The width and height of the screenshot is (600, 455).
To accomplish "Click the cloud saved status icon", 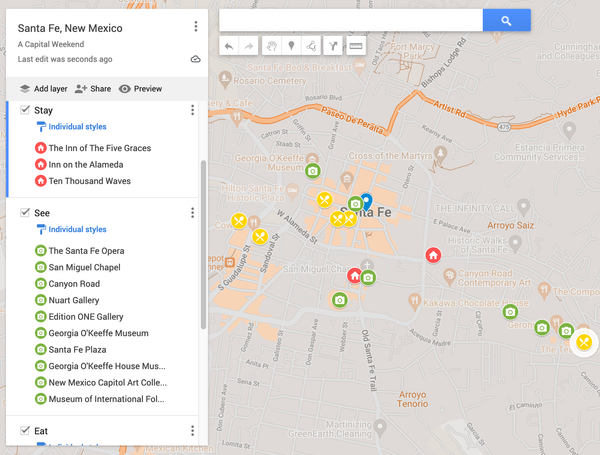I will click(x=196, y=59).
